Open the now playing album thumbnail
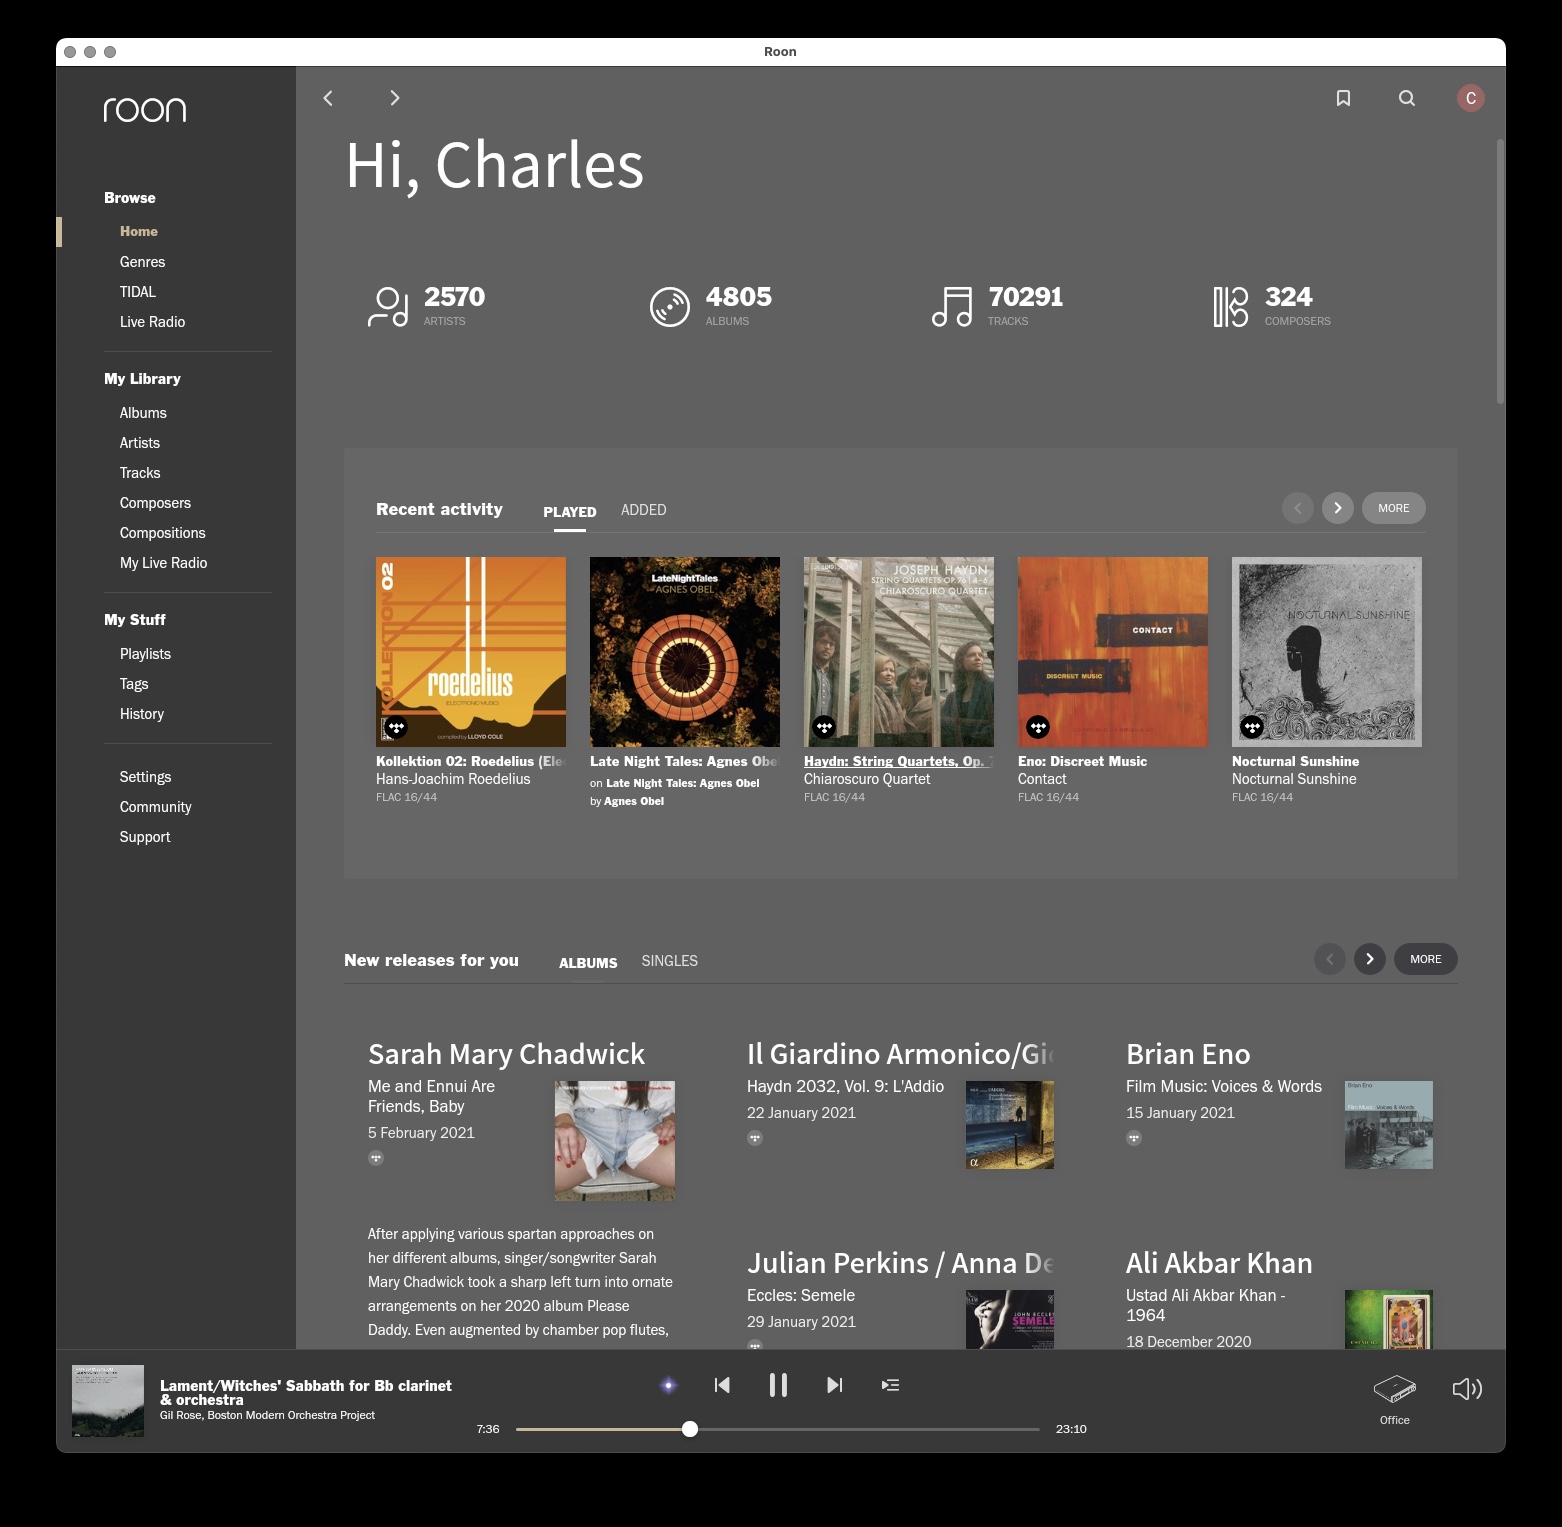 tap(108, 1401)
